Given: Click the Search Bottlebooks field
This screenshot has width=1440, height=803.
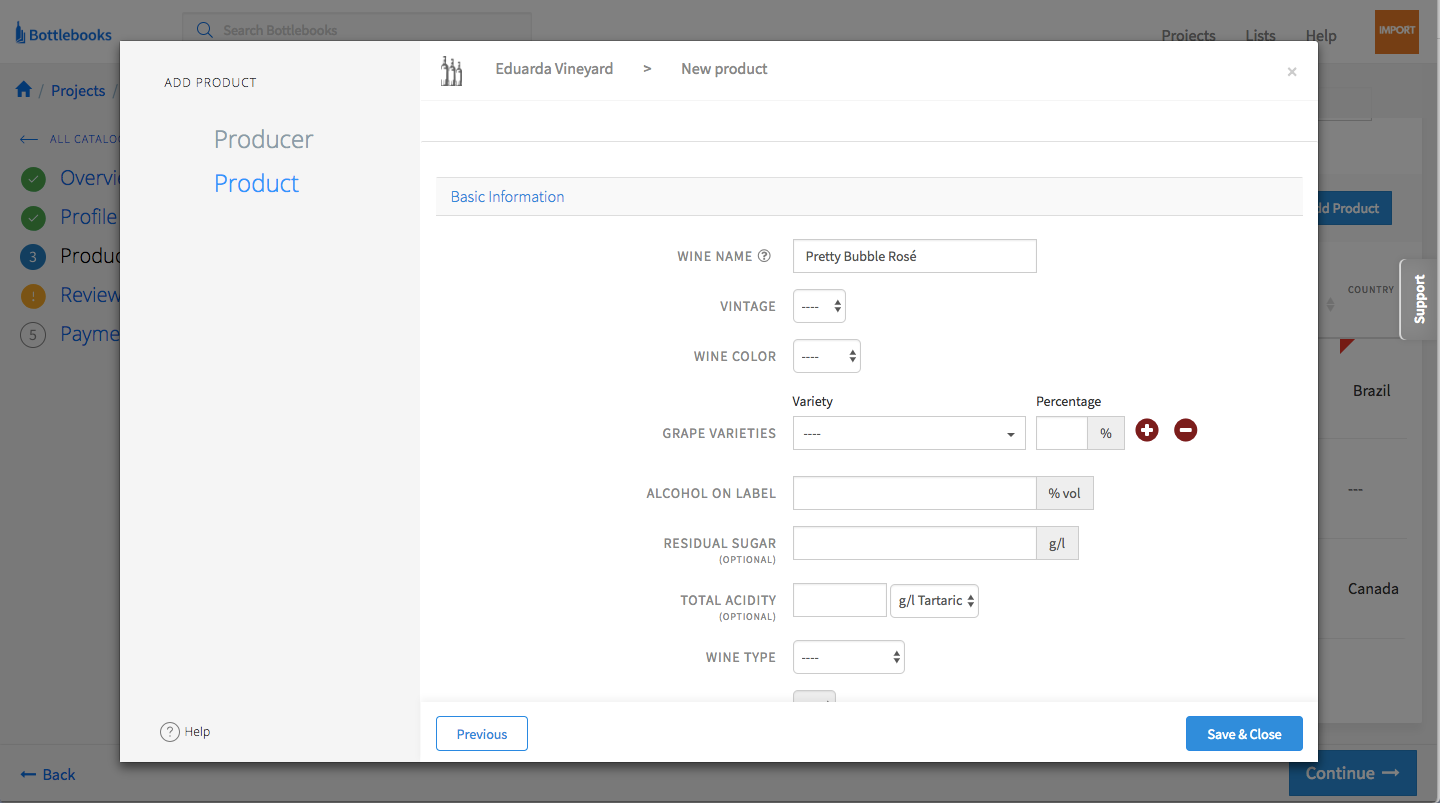Looking at the screenshot, I should coord(357,30).
